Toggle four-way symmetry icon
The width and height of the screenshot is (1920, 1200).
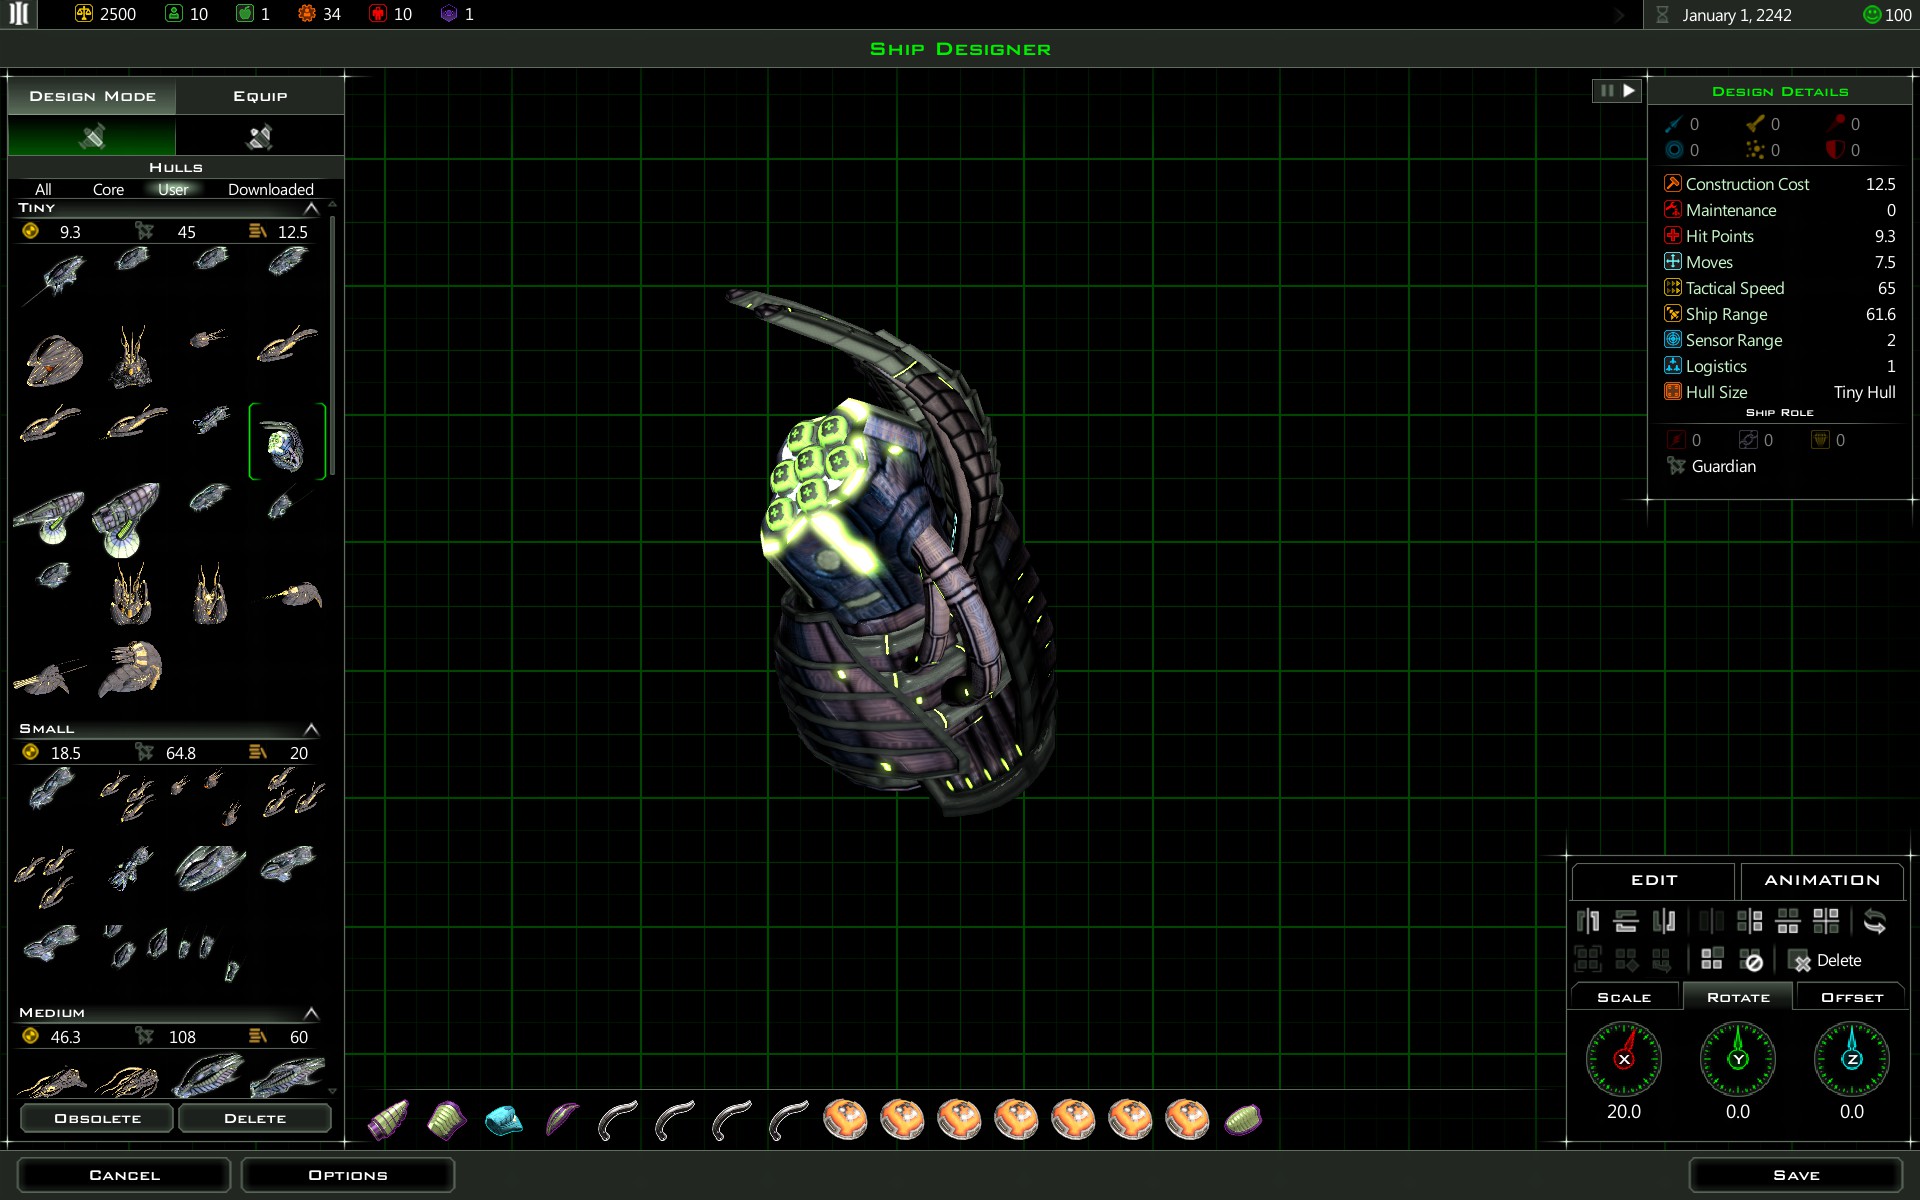pos(1826,921)
